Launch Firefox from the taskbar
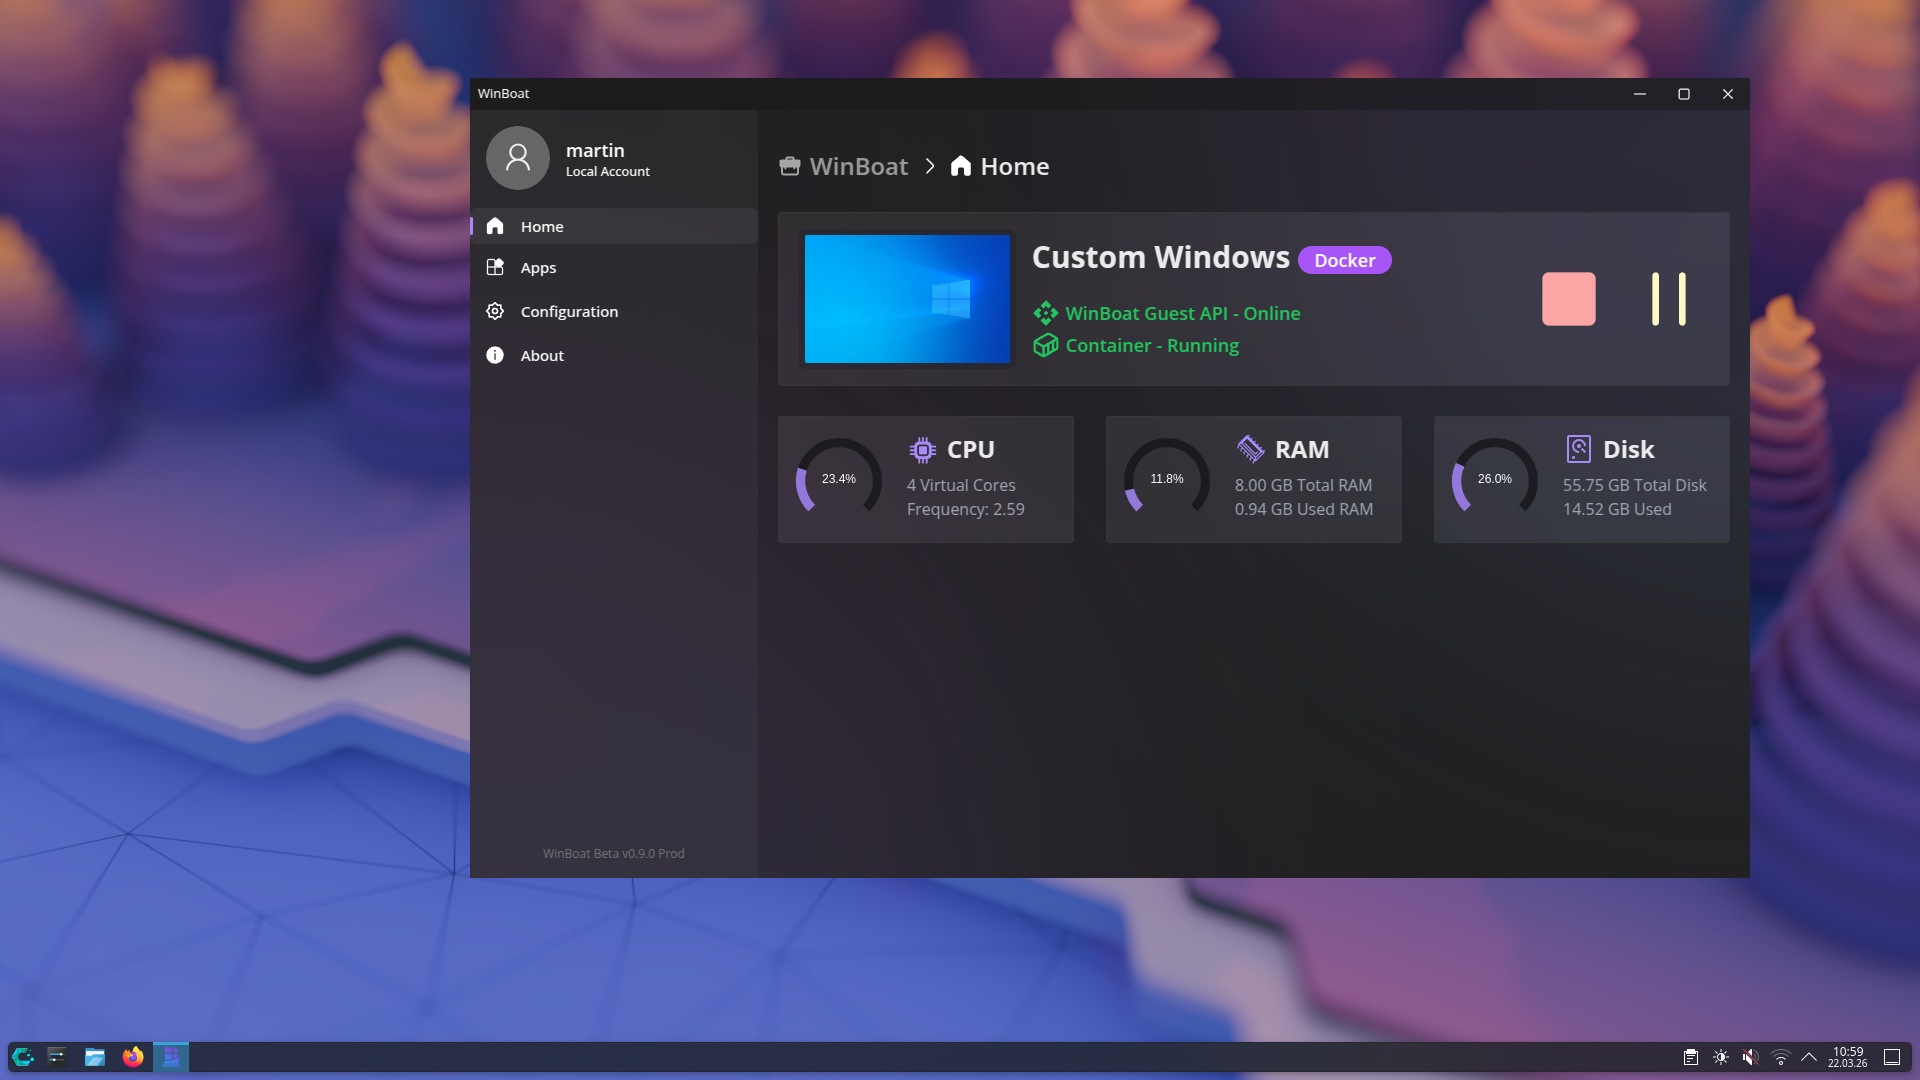The height and width of the screenshot is (1080, 1920). [x=133, y=1057]
